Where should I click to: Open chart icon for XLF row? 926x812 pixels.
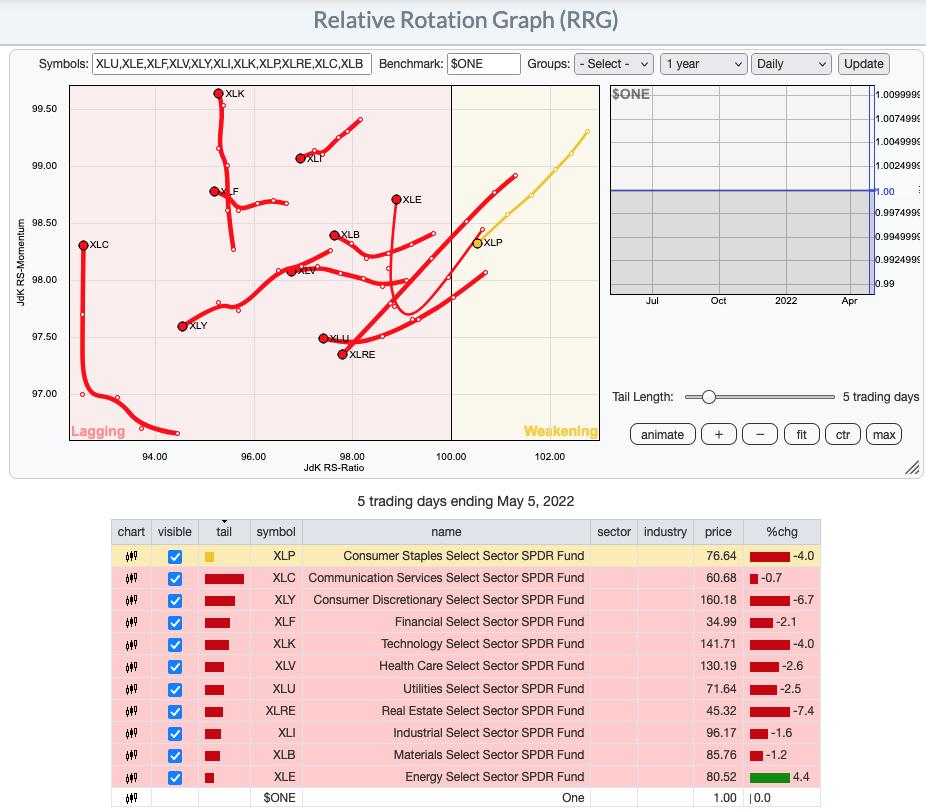[131, 622]
